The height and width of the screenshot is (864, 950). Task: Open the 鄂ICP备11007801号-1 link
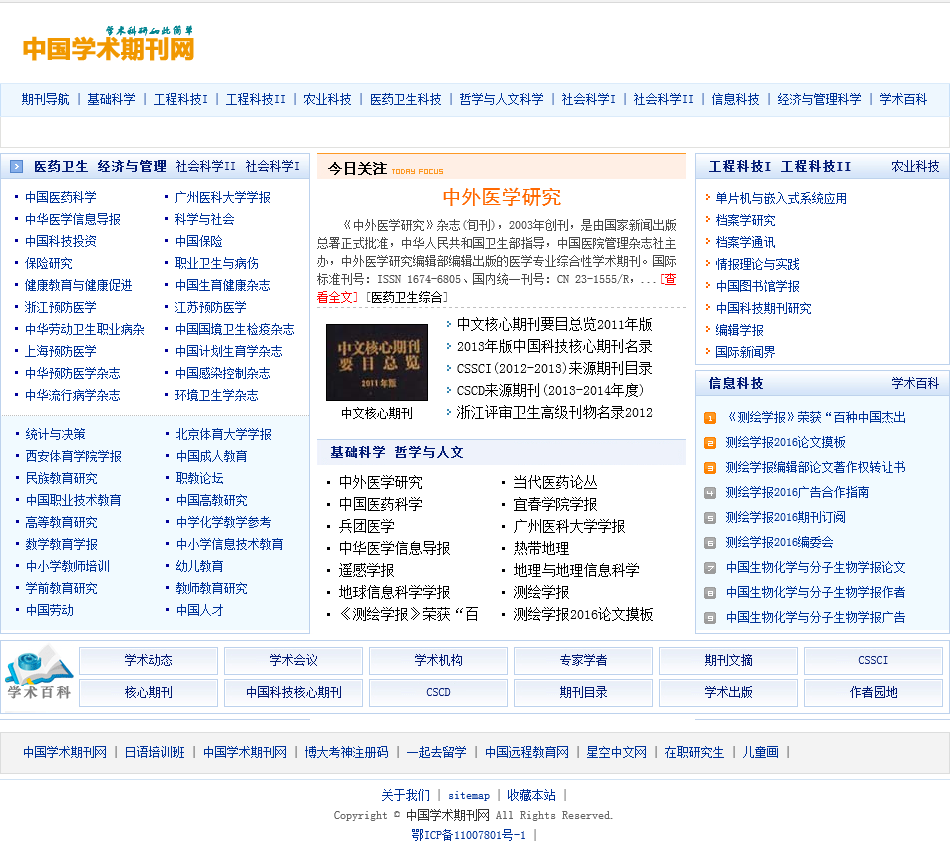468,836
